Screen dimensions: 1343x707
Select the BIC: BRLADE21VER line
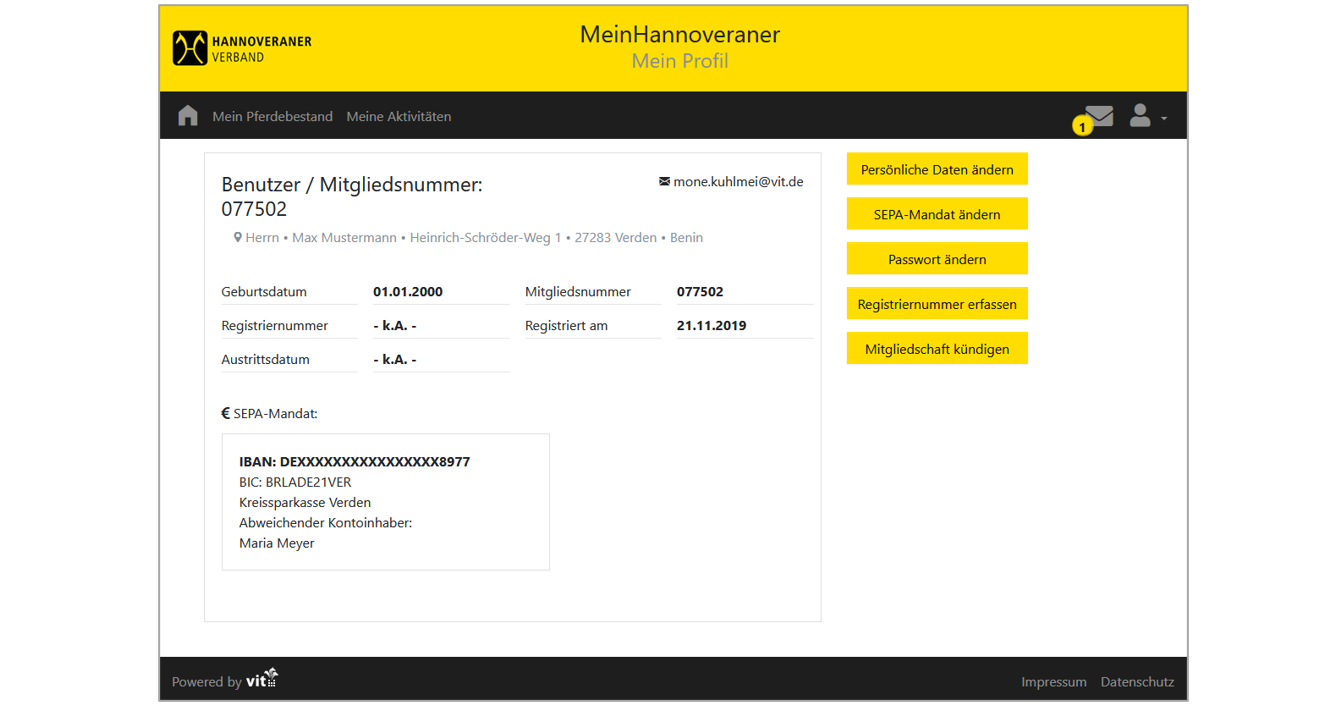295,482
